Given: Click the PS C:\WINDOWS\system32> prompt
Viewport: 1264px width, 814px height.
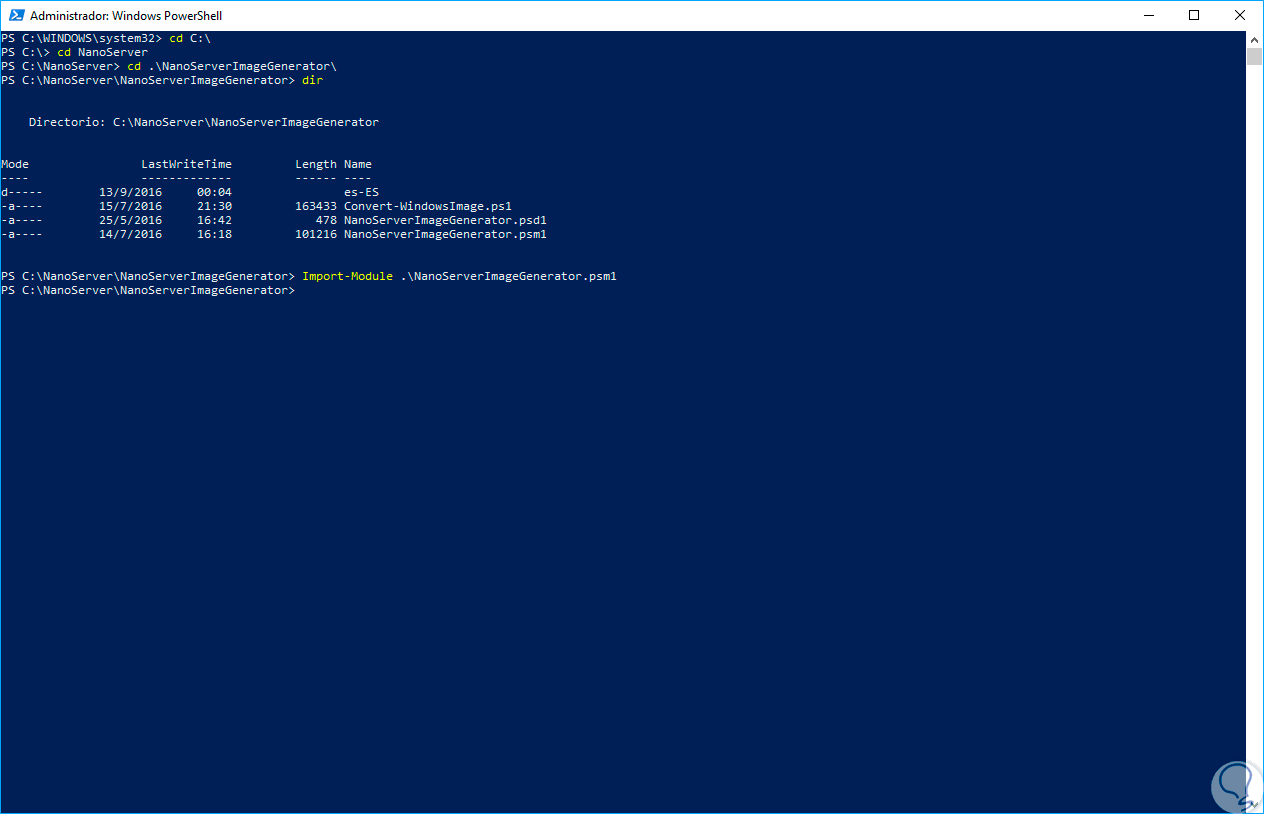Looking at the screenshot, I should [82, 38].
